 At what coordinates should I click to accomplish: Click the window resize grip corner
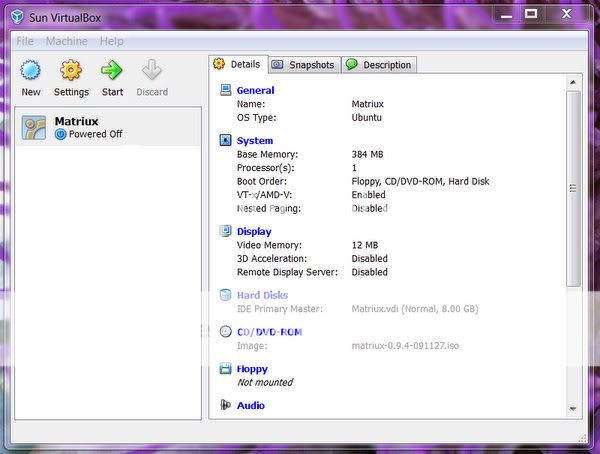(x=582, y=438)
